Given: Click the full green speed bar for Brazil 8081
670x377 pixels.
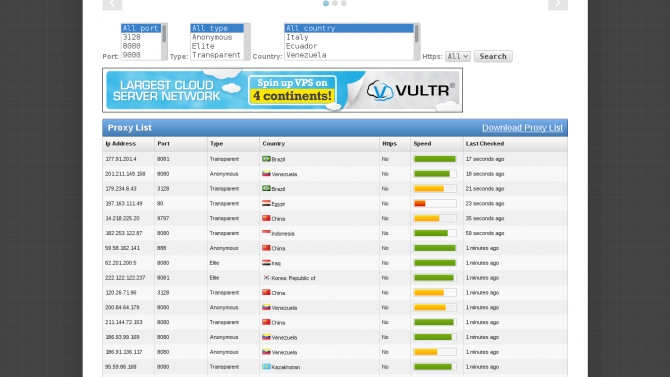Looking at the screenshot, I should coord(435,159).
